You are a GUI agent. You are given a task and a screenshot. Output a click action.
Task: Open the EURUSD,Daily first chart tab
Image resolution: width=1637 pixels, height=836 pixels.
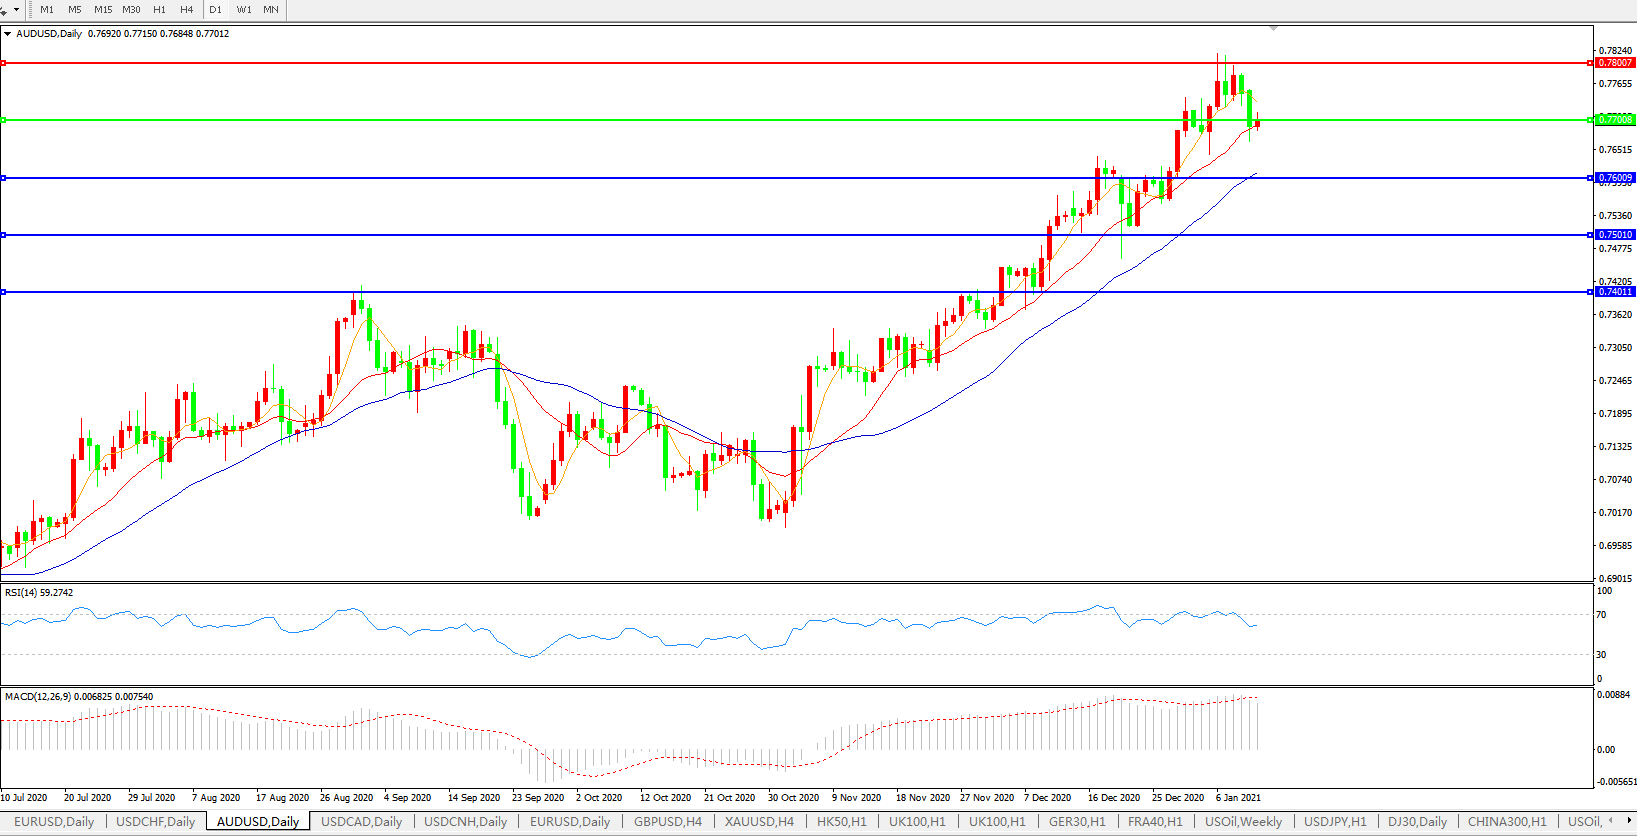click(x=54, y=822)
